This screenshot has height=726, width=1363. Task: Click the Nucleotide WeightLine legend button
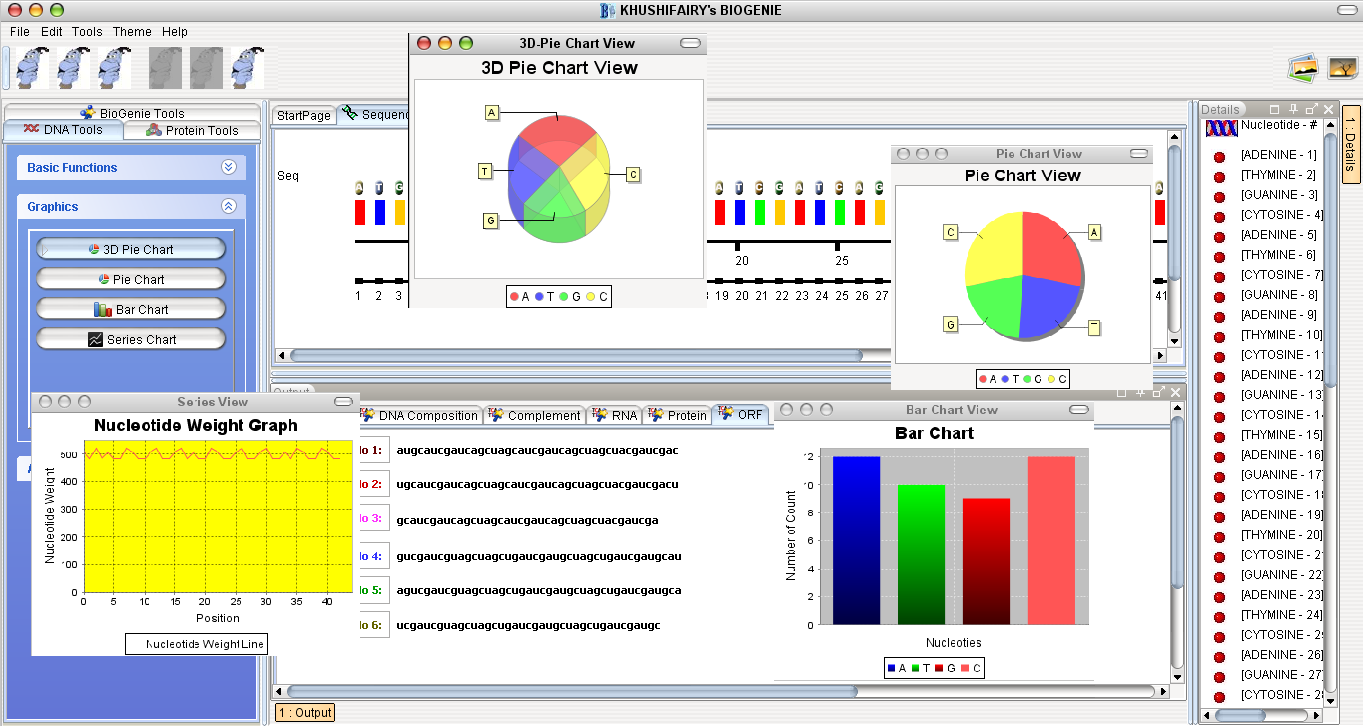tap(196, 643)
